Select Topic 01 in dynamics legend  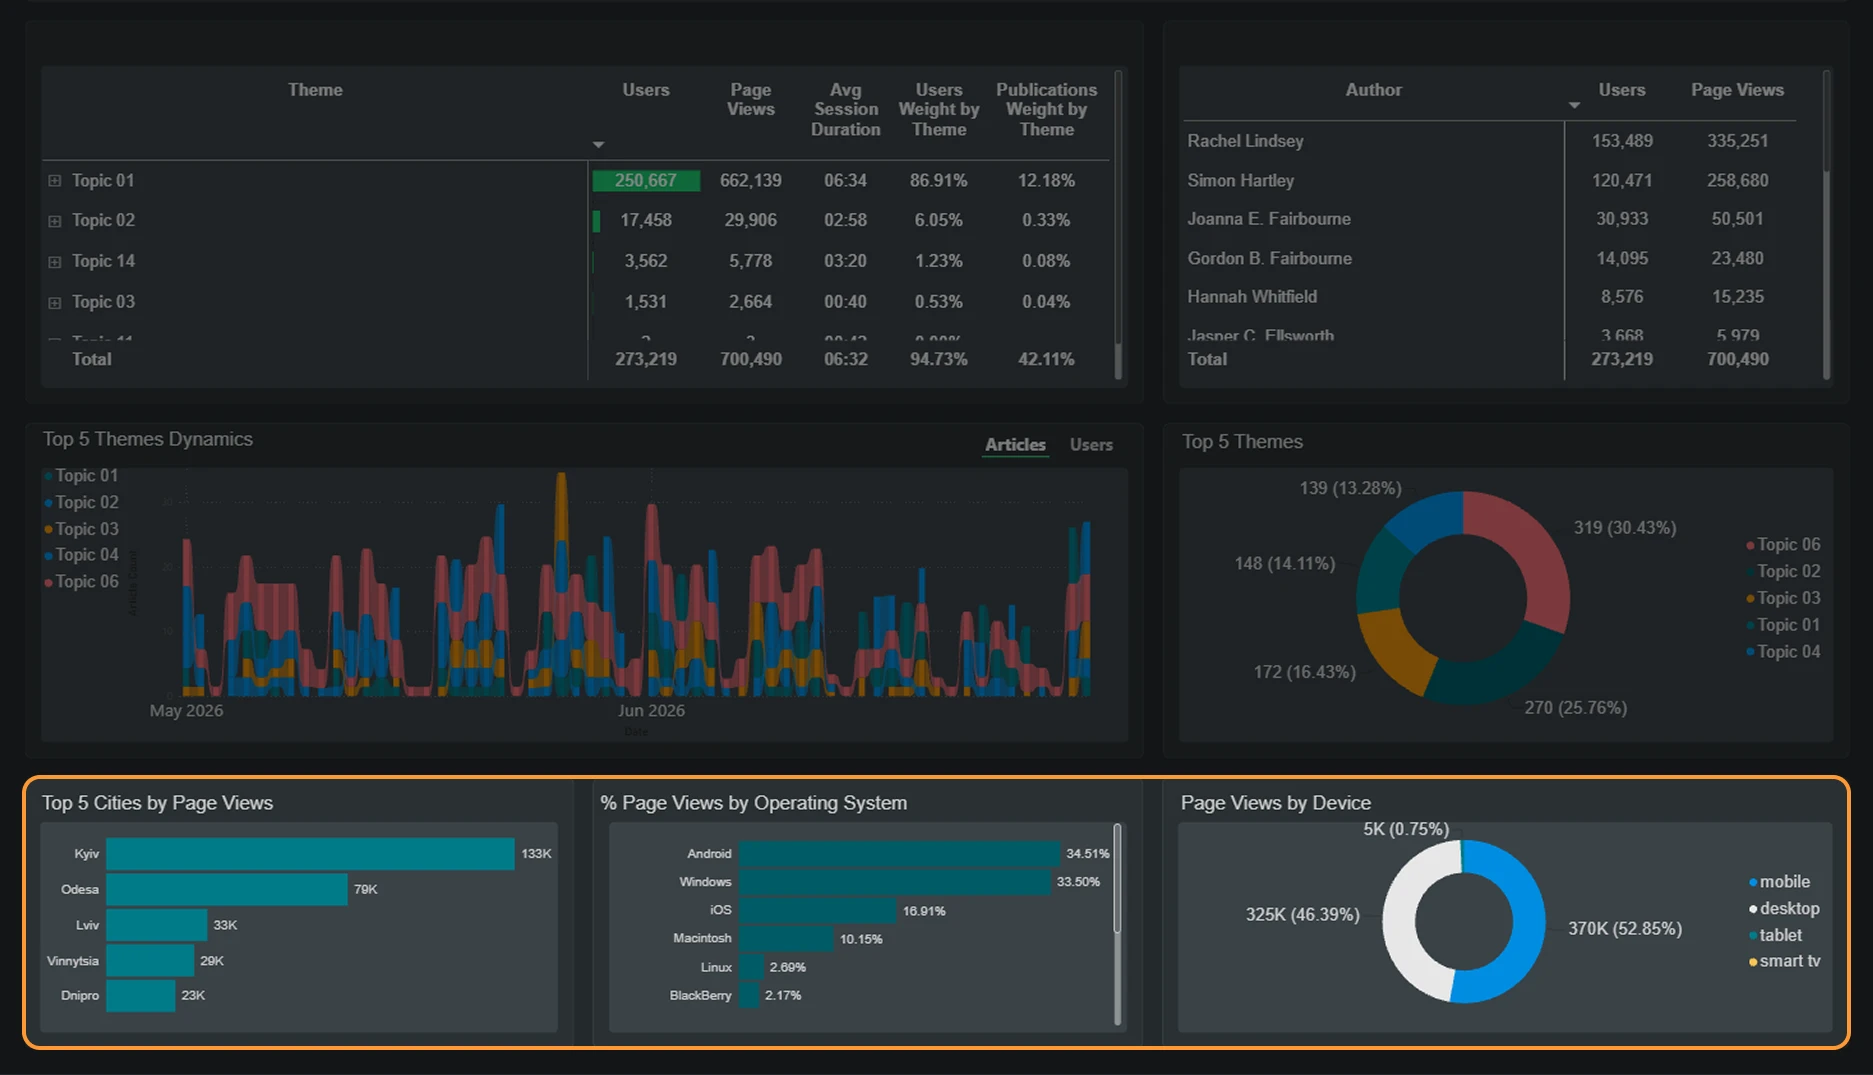[x=81, y=476]
